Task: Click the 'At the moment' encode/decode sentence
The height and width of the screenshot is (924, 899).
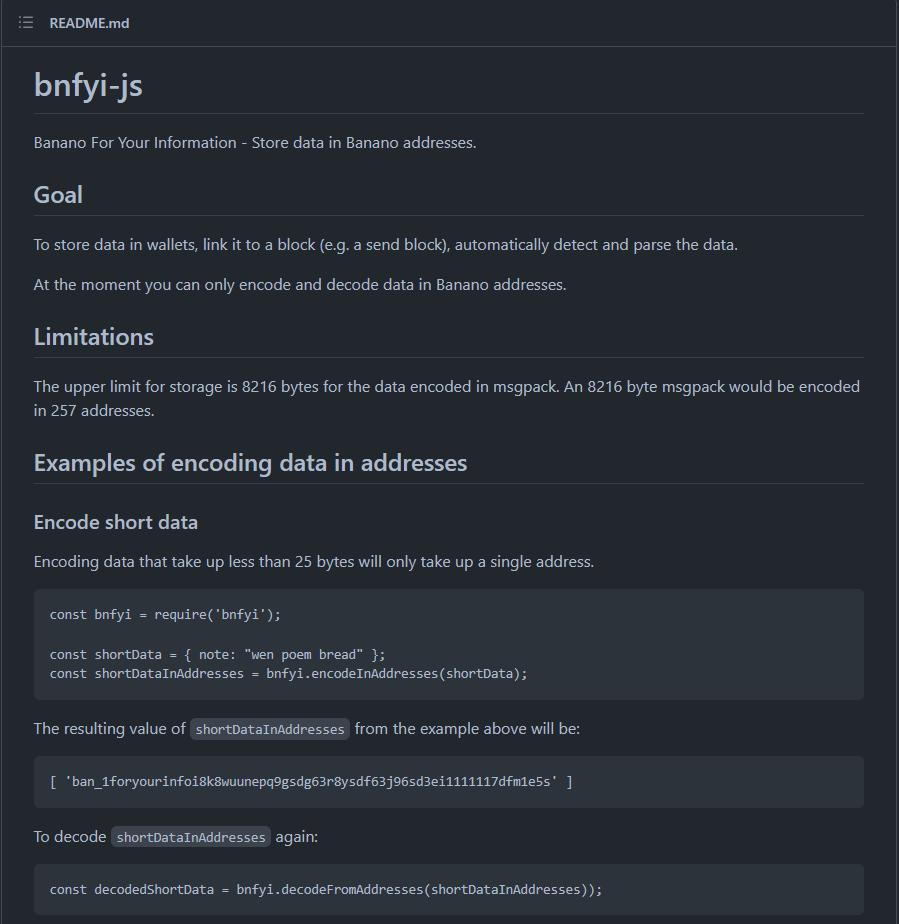Action: point(300,285)
